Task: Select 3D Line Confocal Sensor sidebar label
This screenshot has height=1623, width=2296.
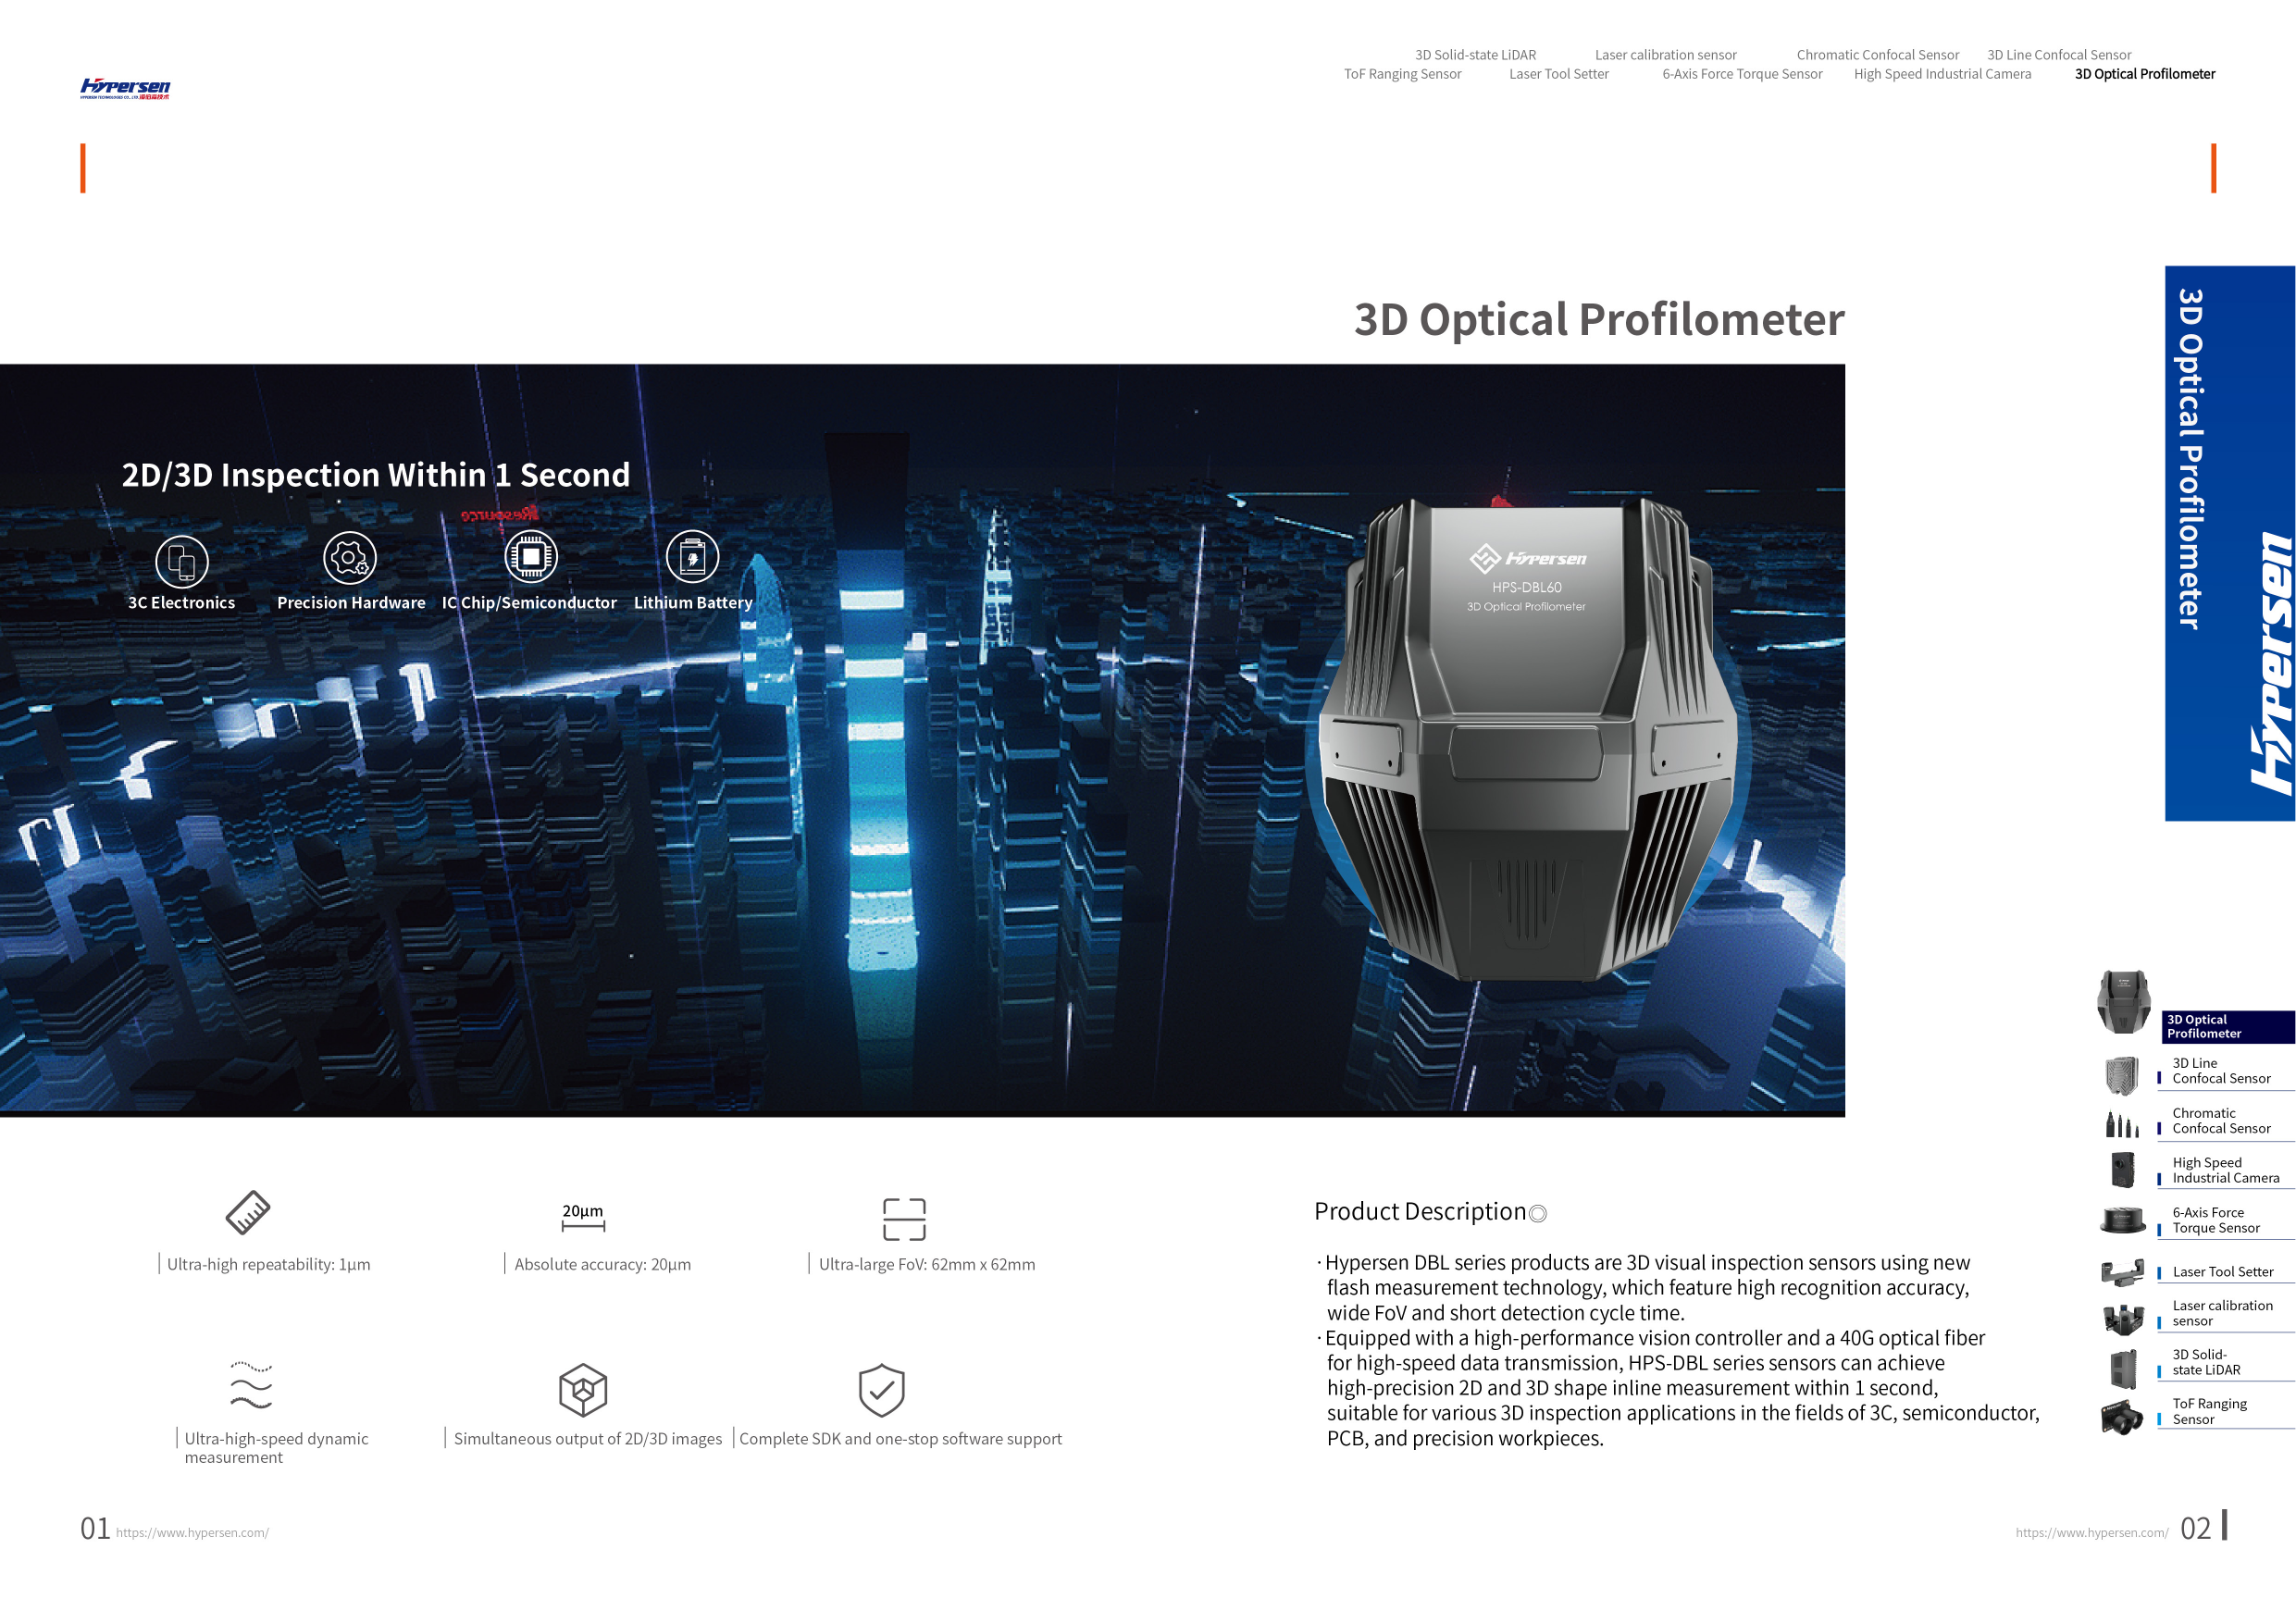Action: point(2221,1071)
